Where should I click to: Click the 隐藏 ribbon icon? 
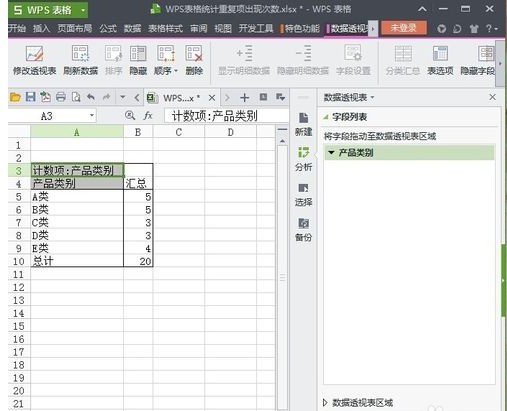(x=138, y=54)
